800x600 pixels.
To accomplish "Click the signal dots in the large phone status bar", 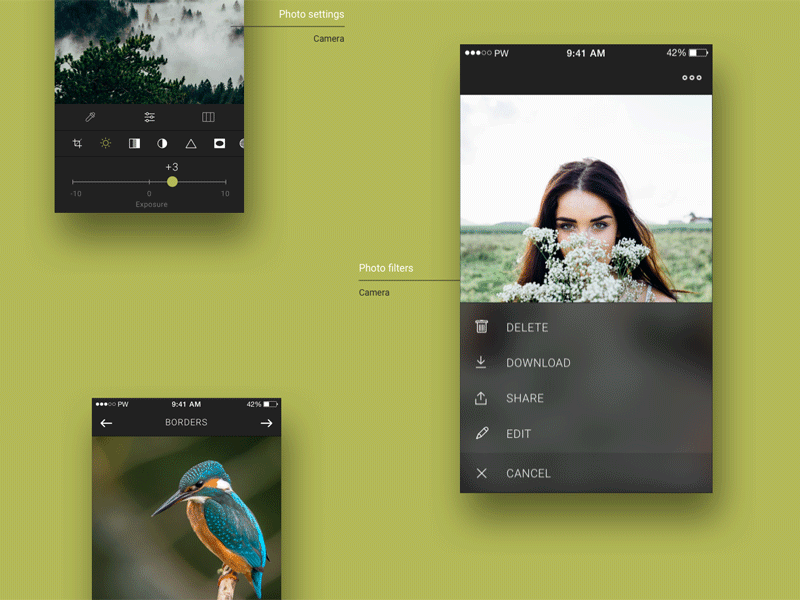I will [478, 53].
